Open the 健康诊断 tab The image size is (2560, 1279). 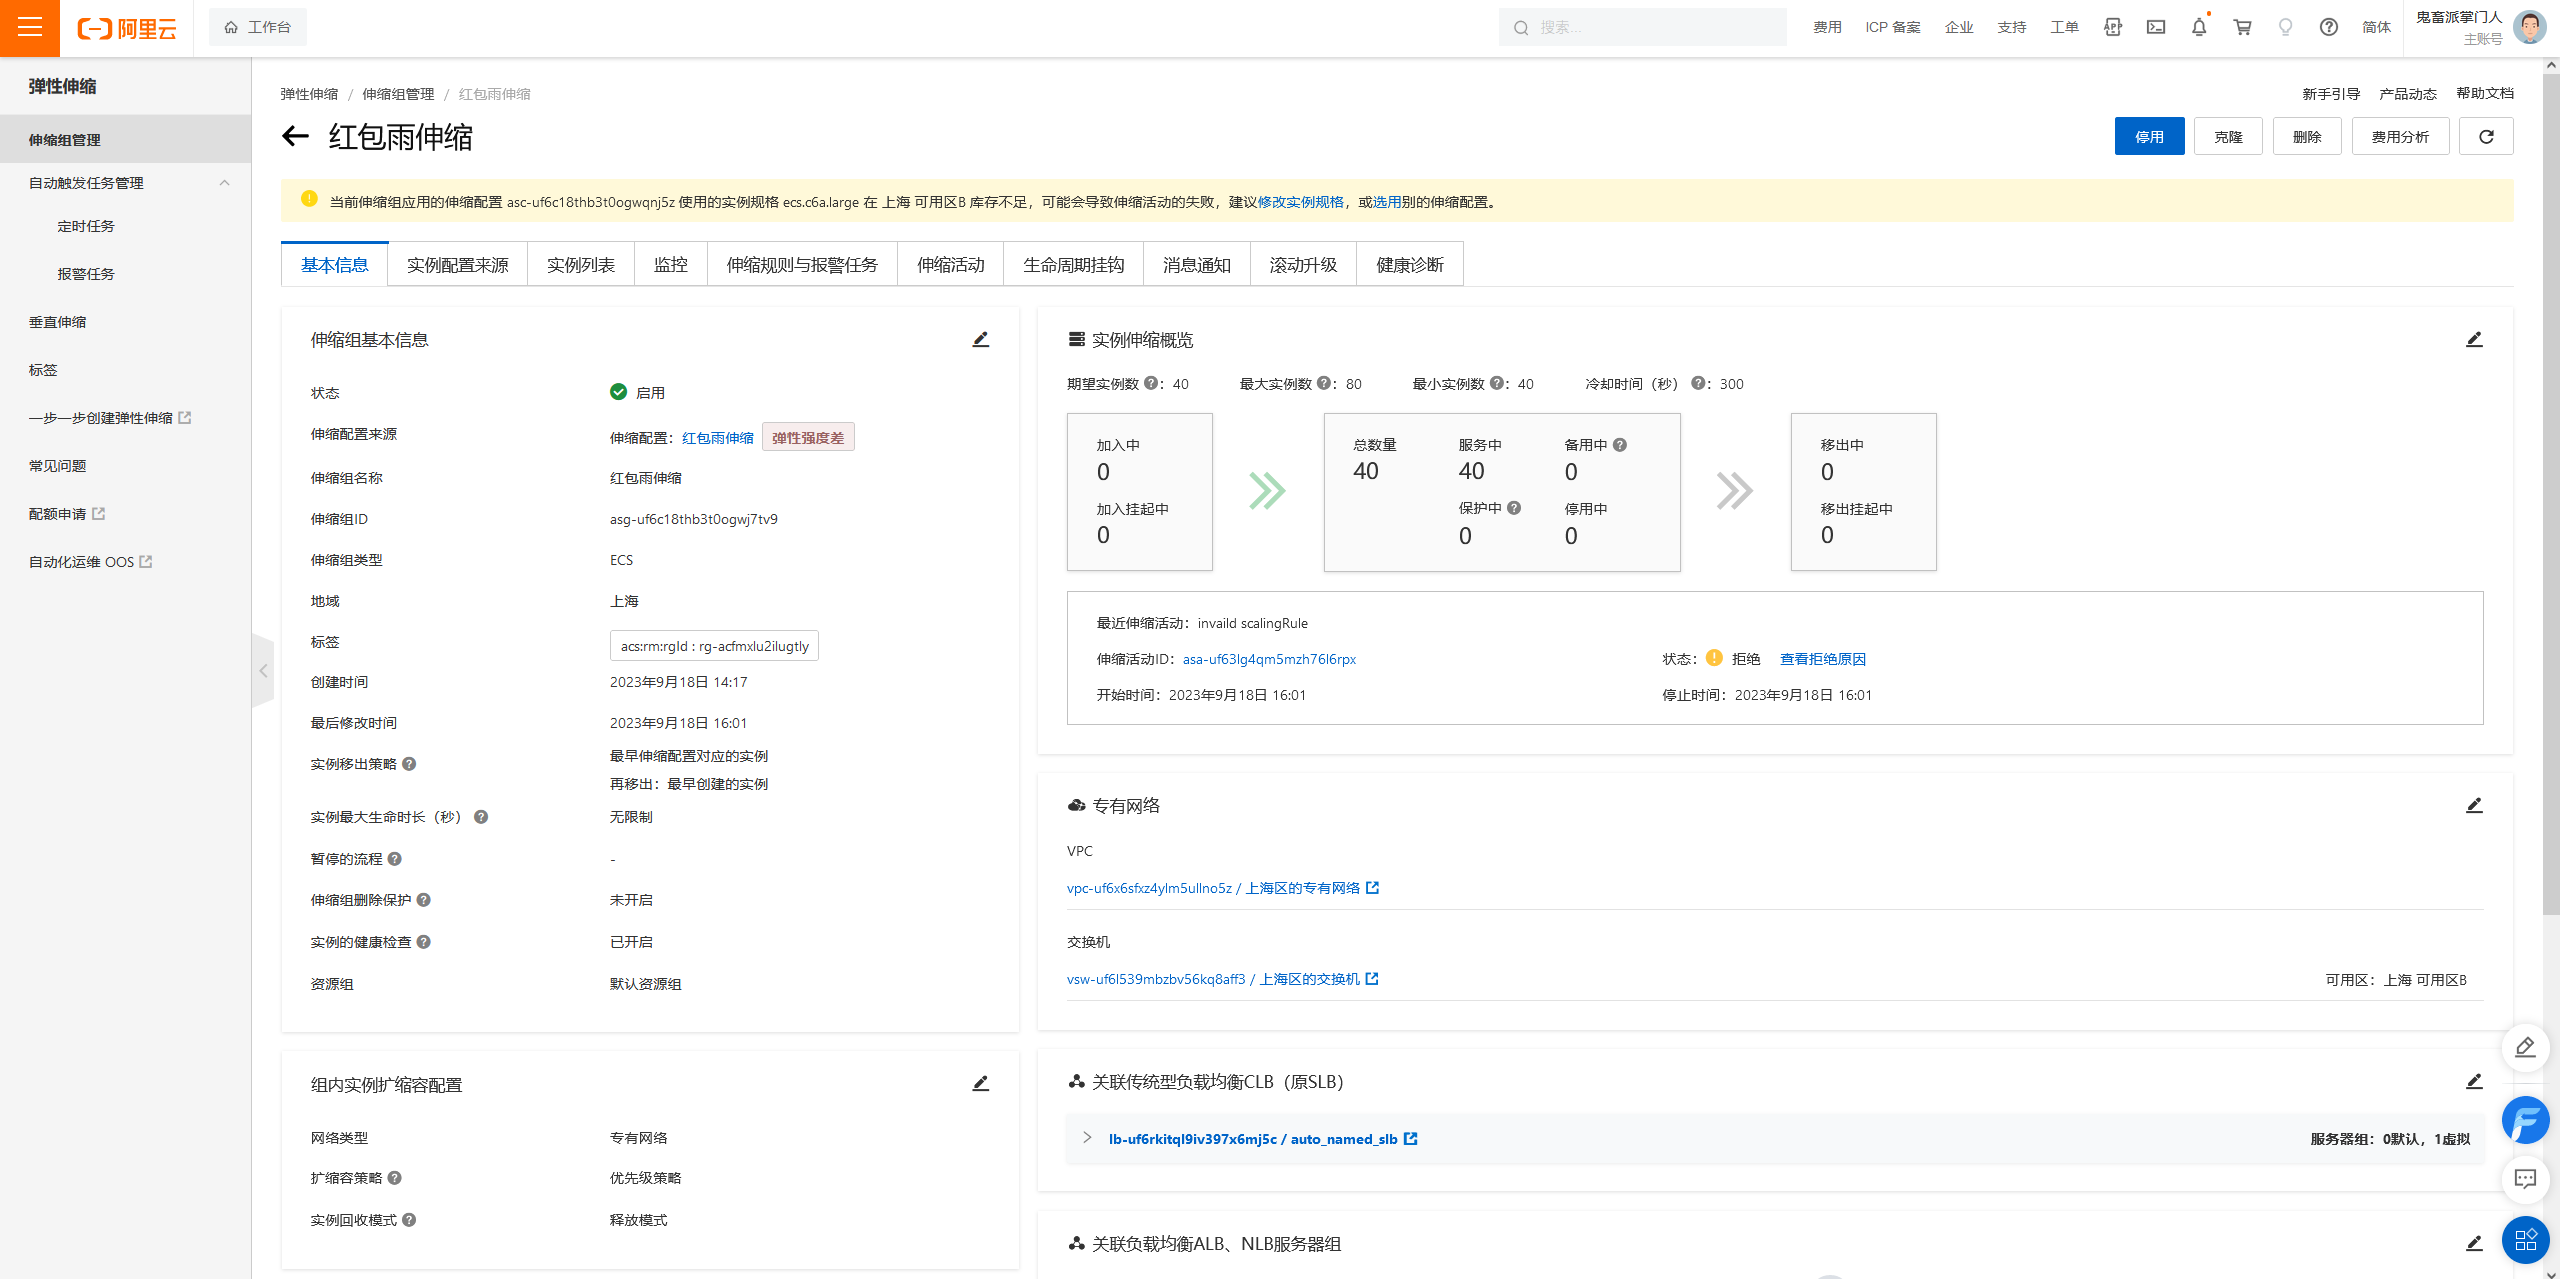[x=1410, y=265]
